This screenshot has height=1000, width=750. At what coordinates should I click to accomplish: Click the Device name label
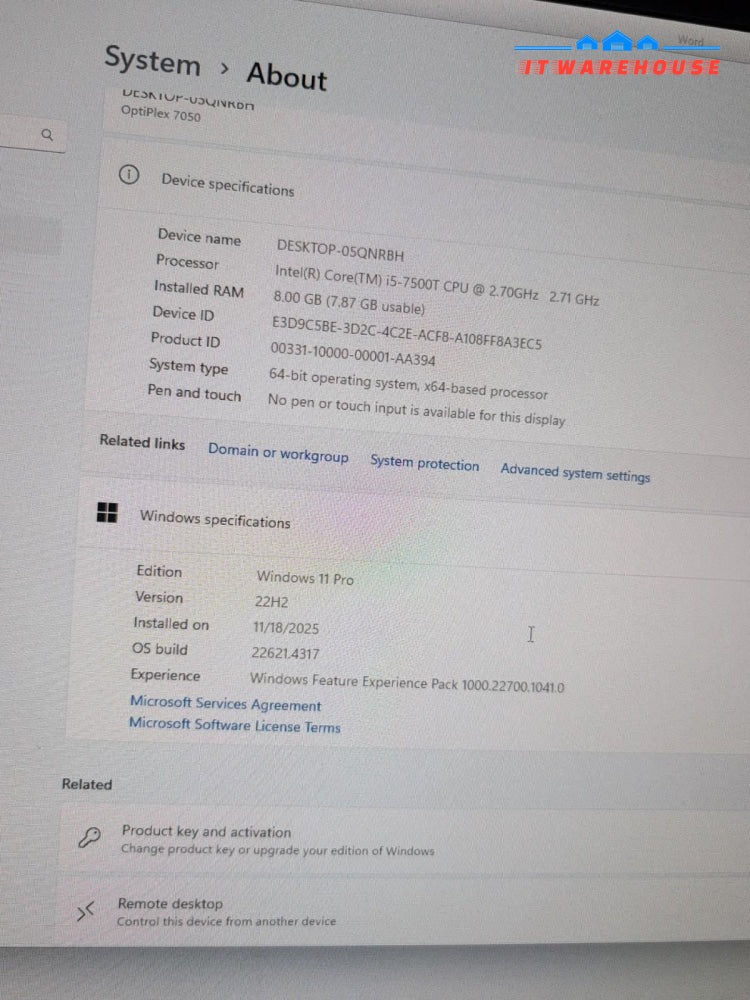(200, 237)
